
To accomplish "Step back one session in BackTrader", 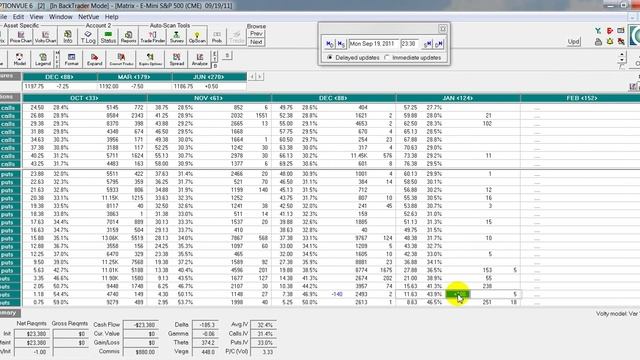I will point(341,44).
